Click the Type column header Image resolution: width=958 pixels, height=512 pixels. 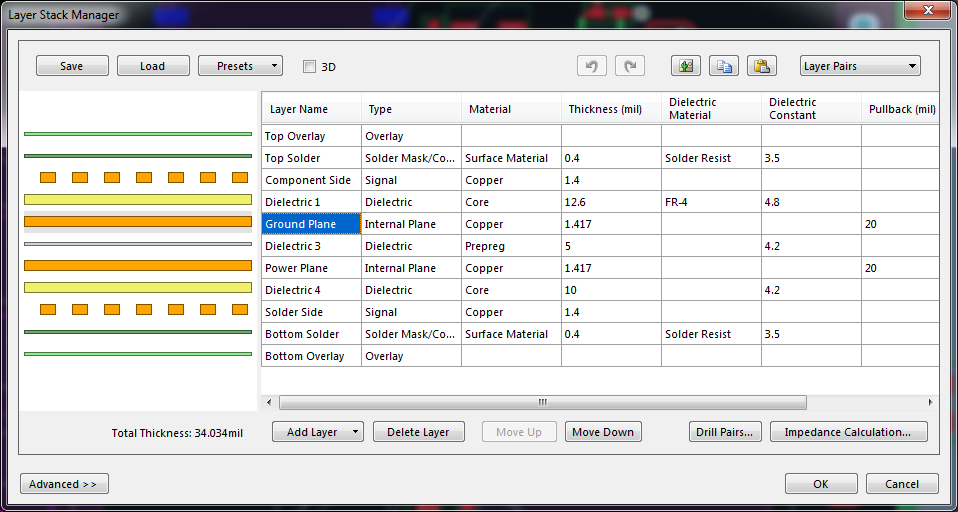pyautogui.click(x=411, y=109)
